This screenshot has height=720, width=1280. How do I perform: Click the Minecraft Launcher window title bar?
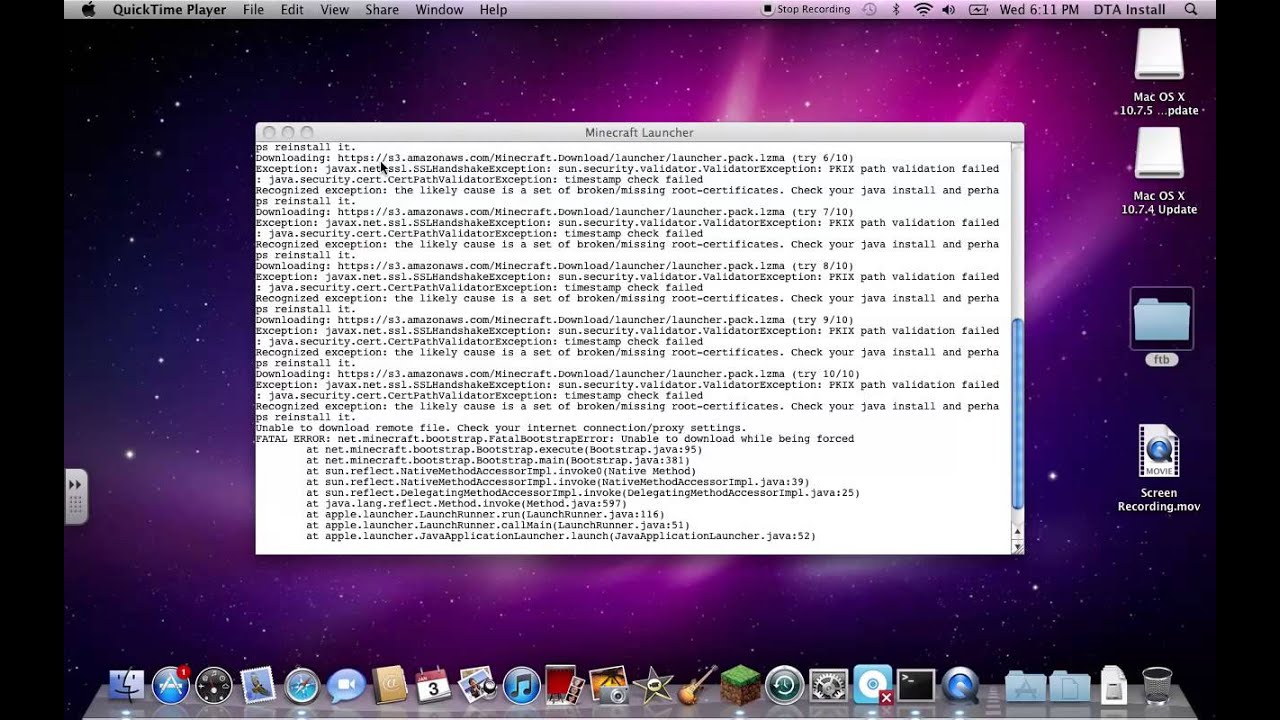click(x=639, y=132)
